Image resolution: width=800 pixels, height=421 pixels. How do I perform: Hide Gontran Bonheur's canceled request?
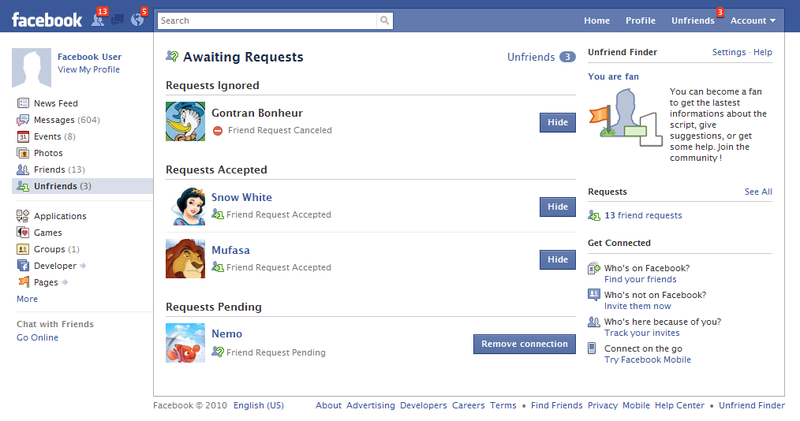[557, 122]
